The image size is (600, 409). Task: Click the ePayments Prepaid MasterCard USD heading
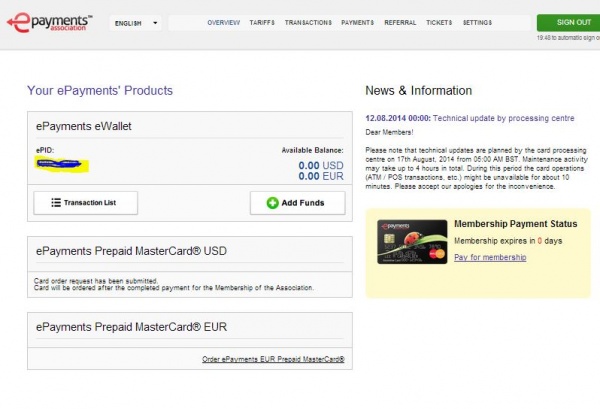(x=131, y=251)
